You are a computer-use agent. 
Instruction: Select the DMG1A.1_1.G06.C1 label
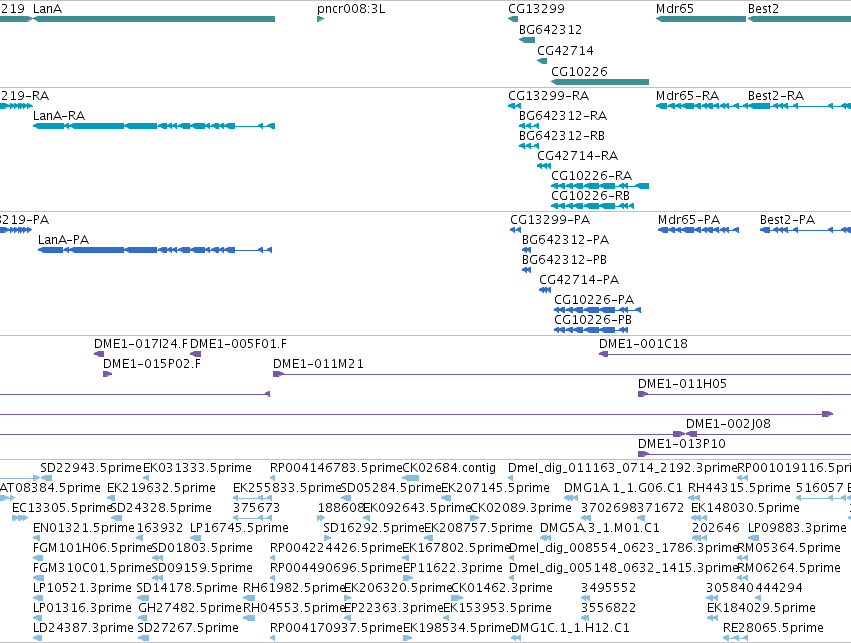624,488
